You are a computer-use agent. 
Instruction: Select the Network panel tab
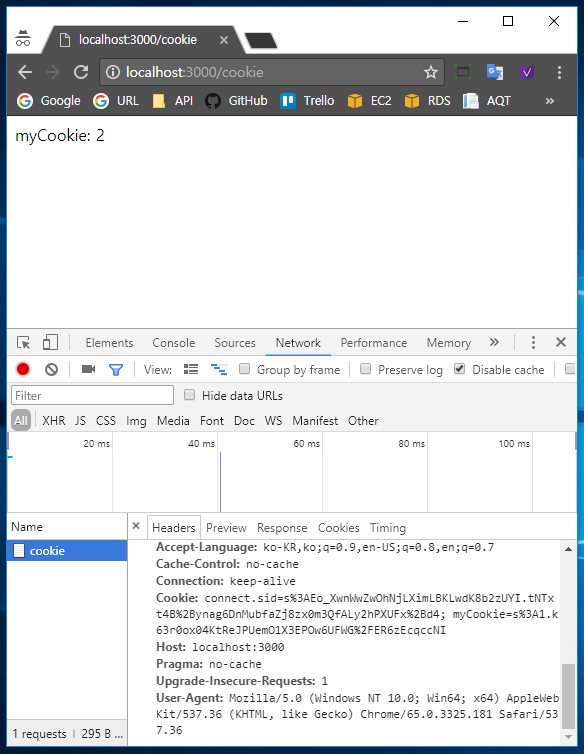pyautogui.click(x=298, y=343)
